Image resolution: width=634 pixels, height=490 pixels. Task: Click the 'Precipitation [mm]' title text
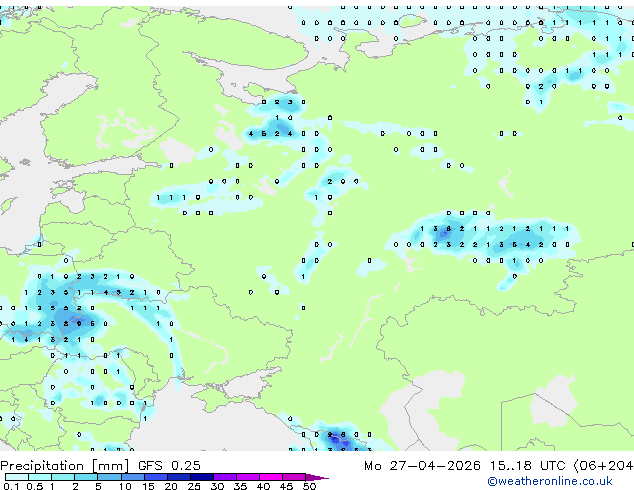[65, 466]
